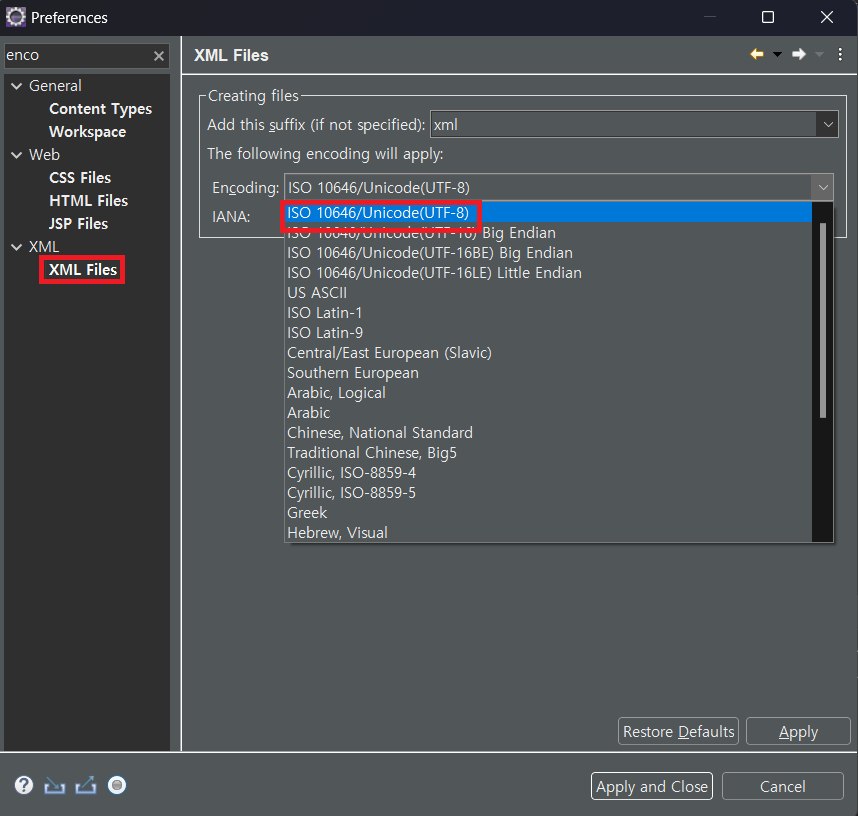Click the Cancel button
This screenshot has height=816, width=858.
point(782,786)
